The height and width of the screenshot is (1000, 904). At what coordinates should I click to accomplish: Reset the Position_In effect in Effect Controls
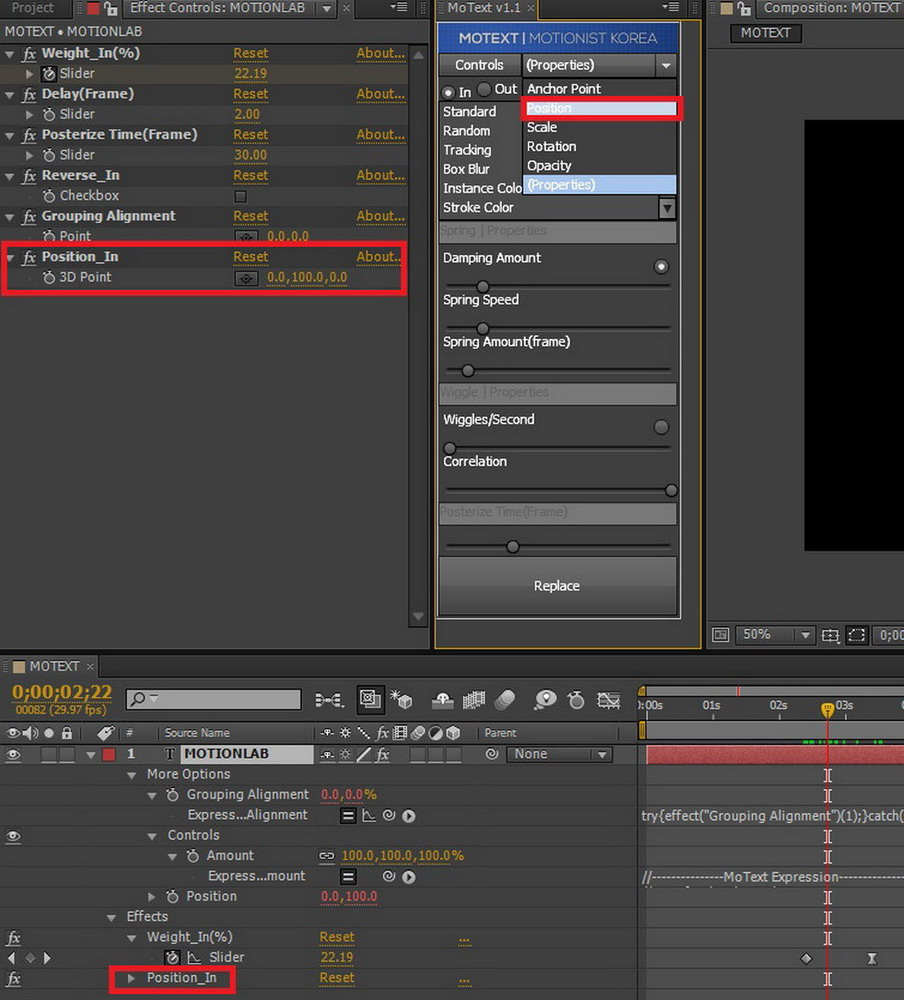pyautogui.click(x=251, y=256)
